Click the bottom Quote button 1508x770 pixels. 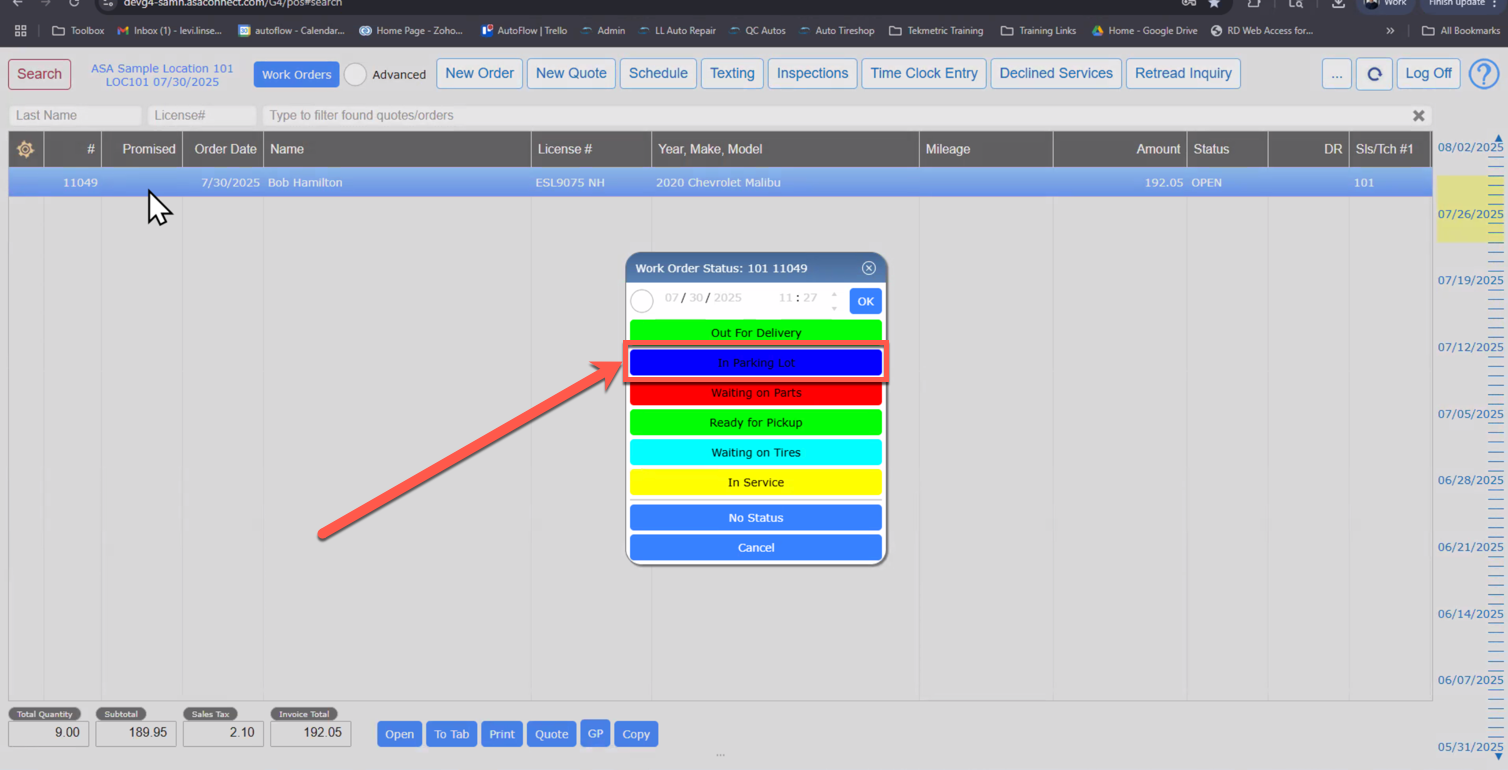coord(551,734)
